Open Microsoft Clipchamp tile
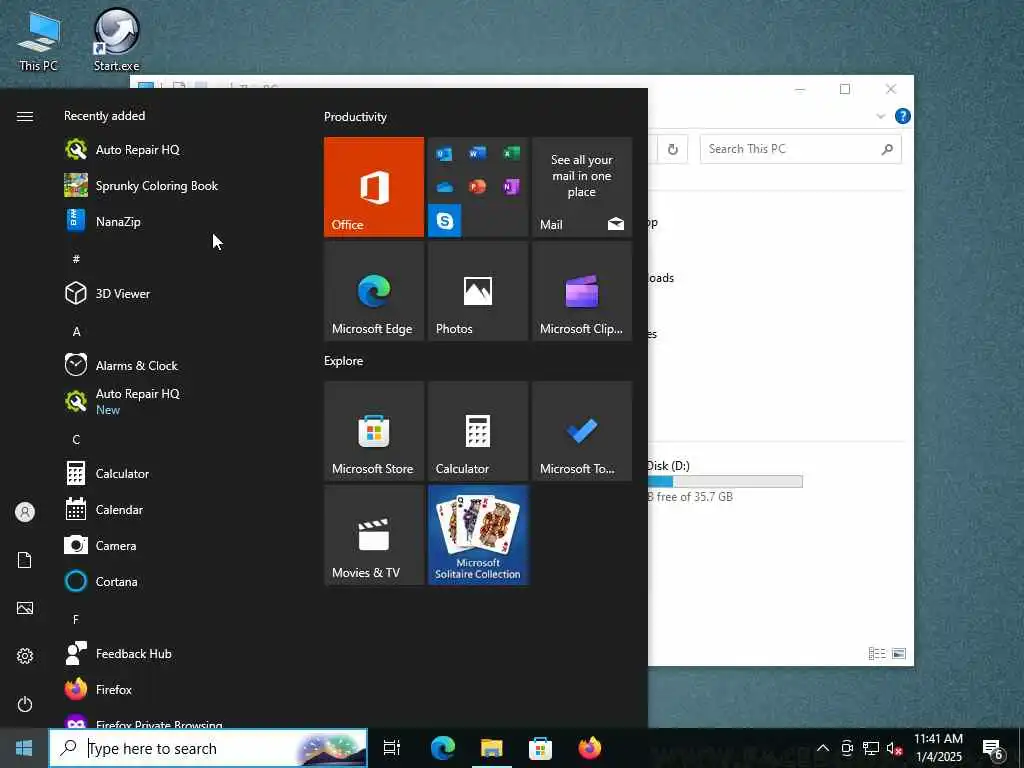This screenshot has height=768, width=1024. coord(581,291)
